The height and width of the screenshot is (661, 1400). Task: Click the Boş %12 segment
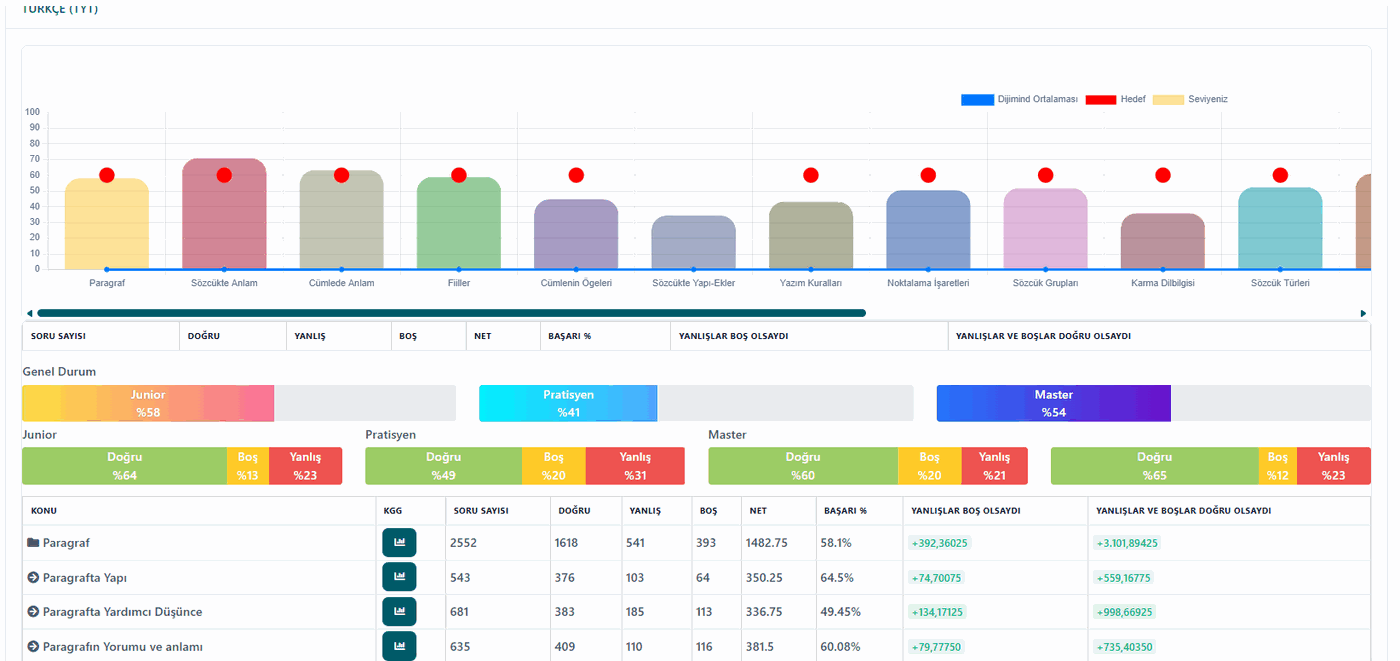pos(1277,466)
